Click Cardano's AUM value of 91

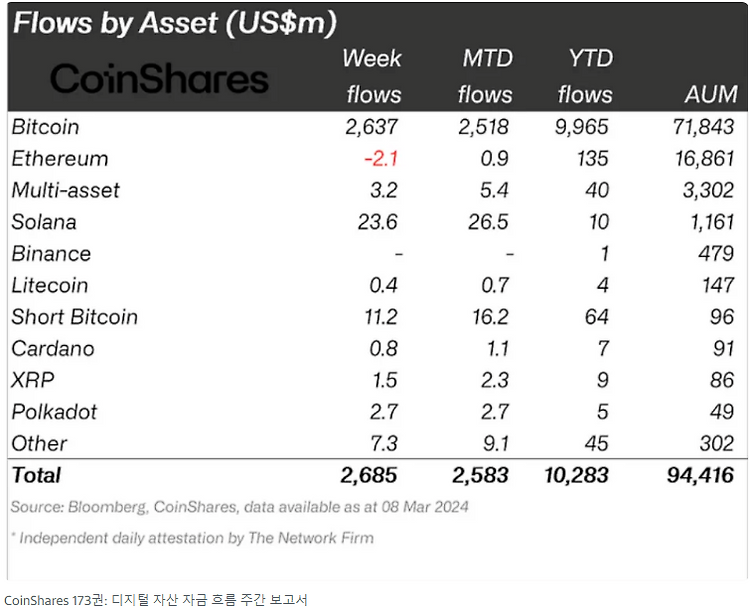(x=723, y=348)
